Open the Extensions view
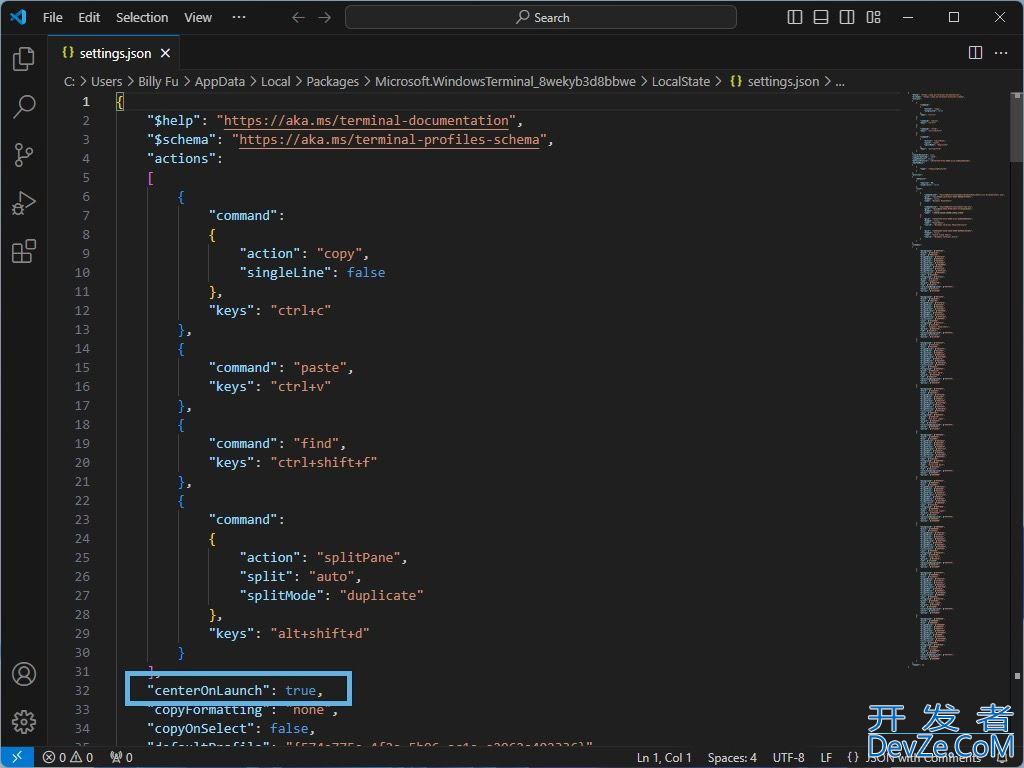This screenshot has width=1024, height=768. [24, 251]
